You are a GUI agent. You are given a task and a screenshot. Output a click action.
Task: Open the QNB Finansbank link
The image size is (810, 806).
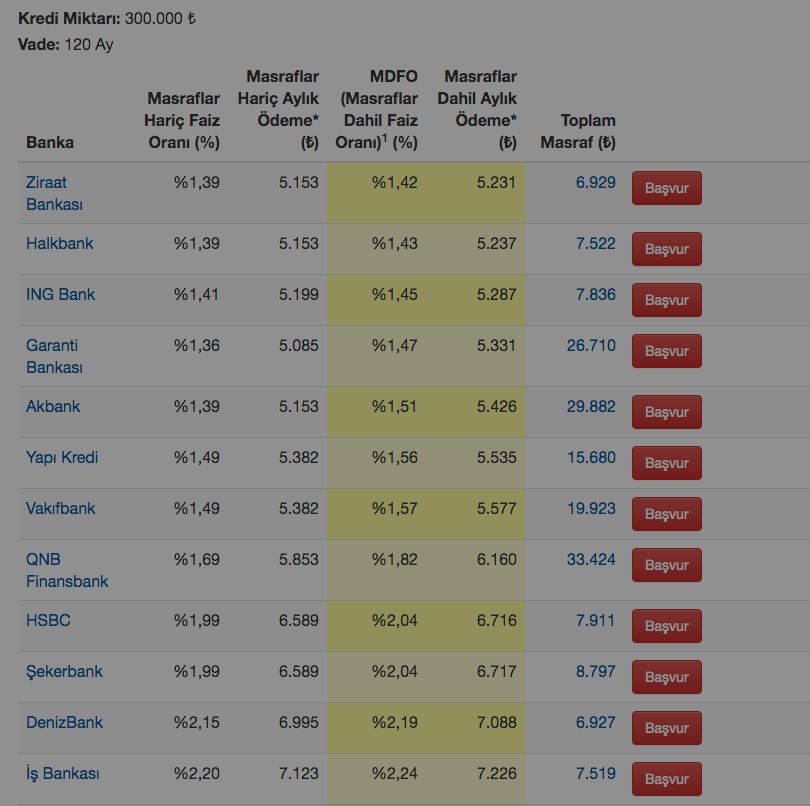point(66,570)
